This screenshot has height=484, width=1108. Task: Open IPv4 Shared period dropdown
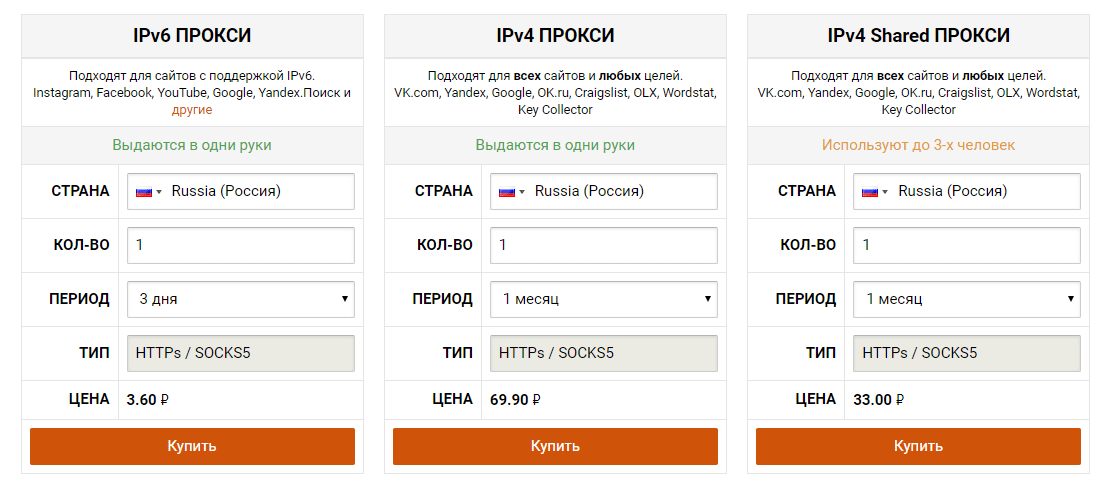pyautogui.click(x=967, y=298)
